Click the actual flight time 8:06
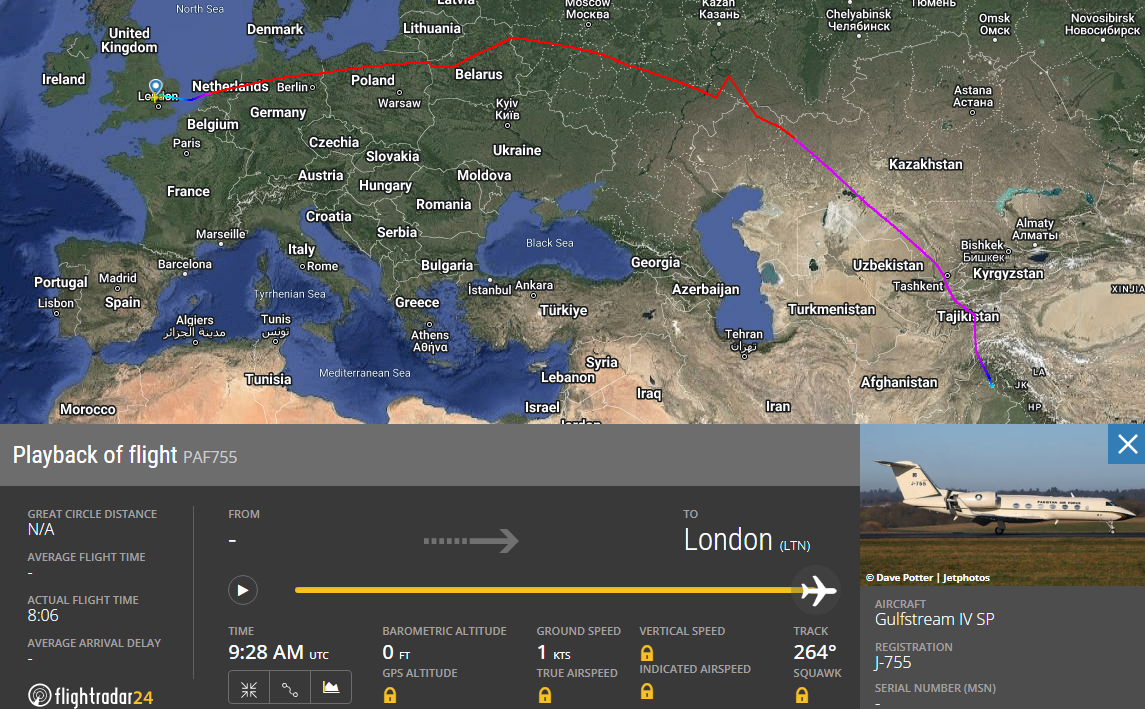1145x709 pixels. click(x=43, y=616)
